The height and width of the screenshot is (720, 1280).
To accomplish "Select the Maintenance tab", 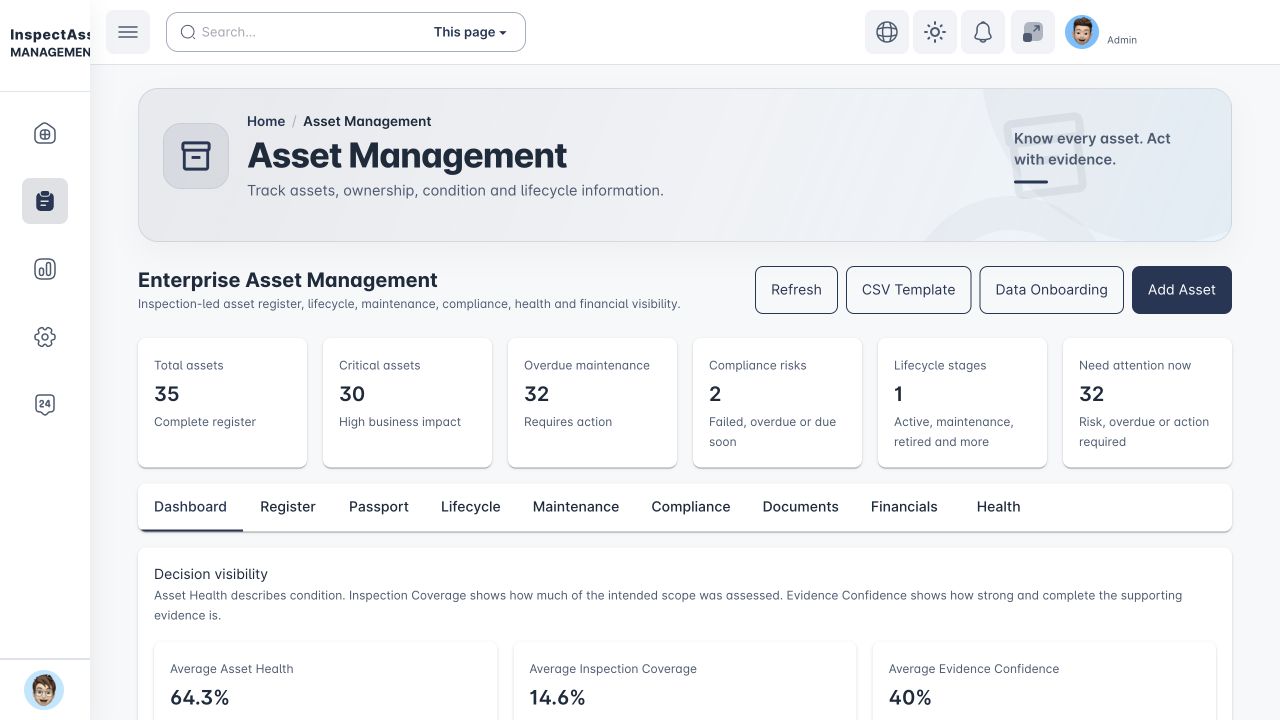I will [576, 507].
